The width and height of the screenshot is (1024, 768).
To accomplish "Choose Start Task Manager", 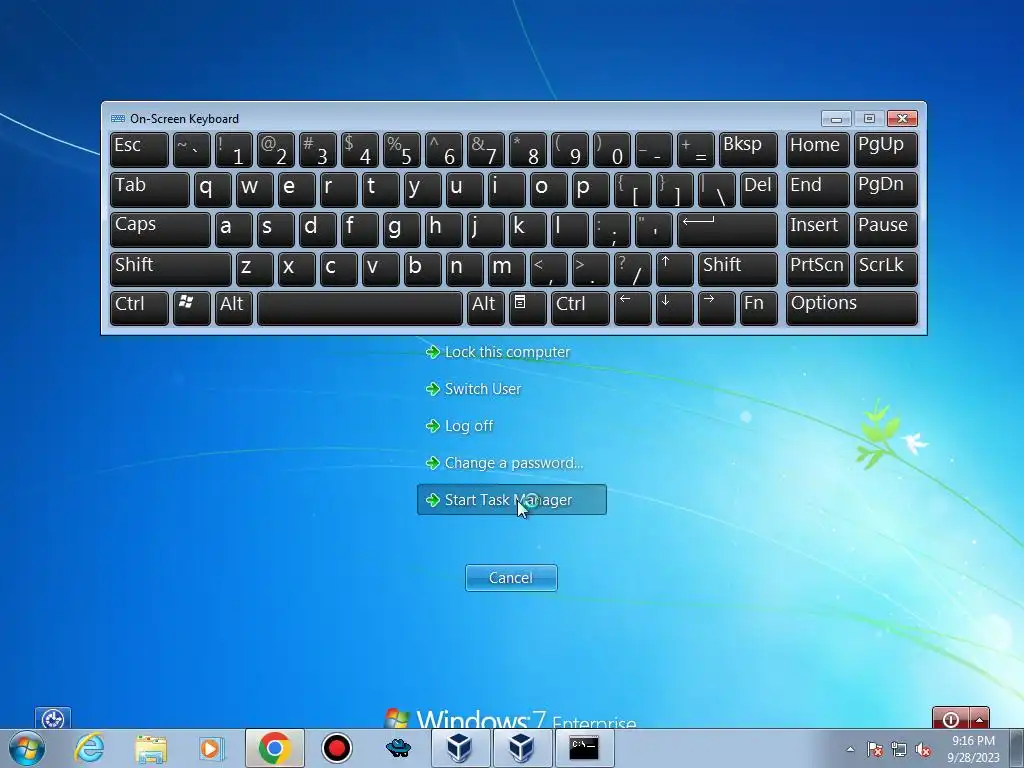I will 512,500.
